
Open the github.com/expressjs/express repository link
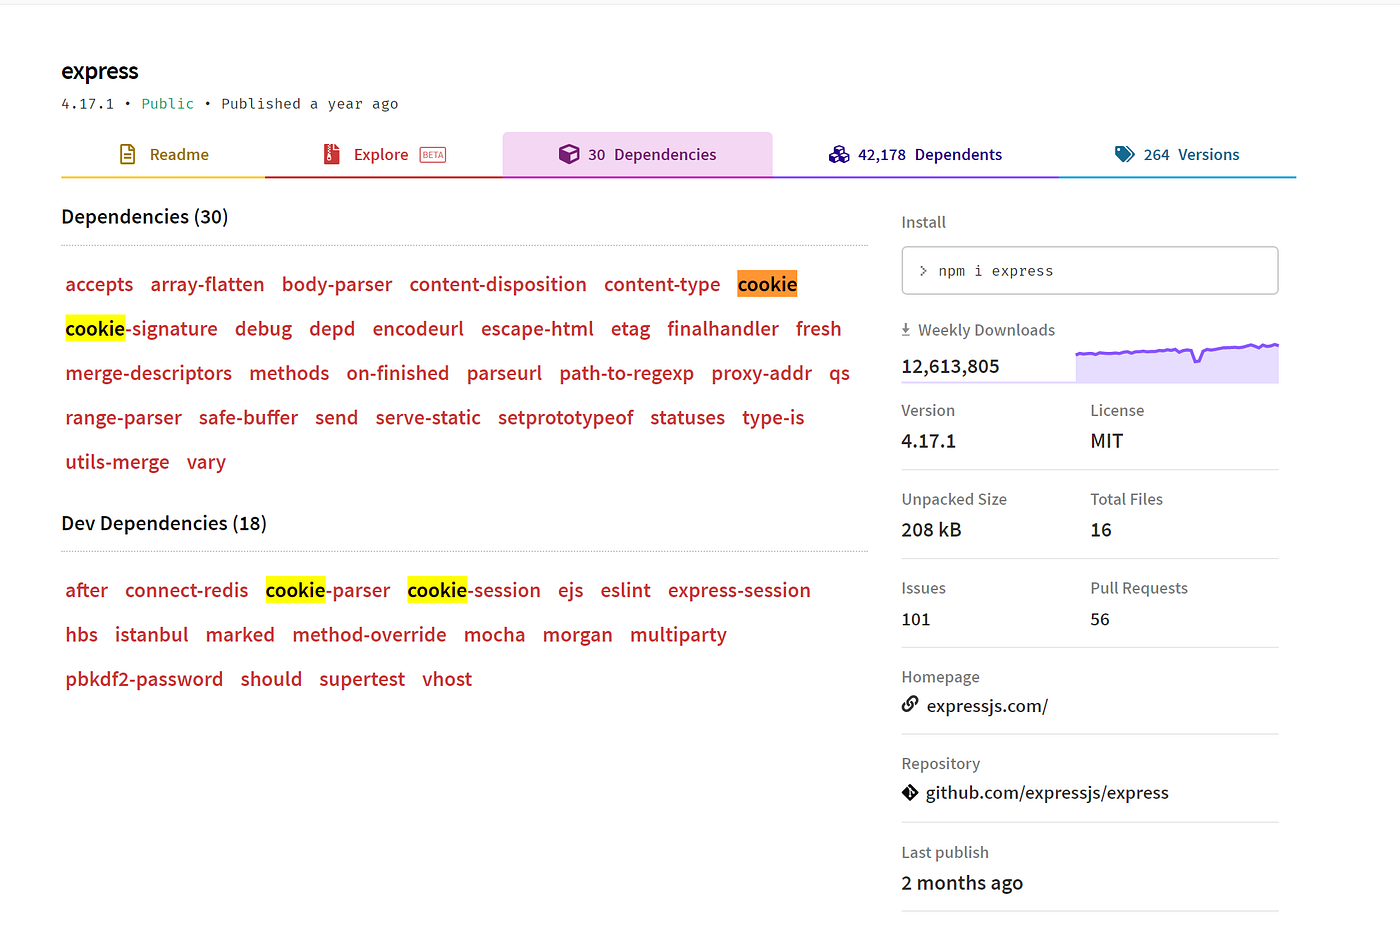tap(1046, 792)
